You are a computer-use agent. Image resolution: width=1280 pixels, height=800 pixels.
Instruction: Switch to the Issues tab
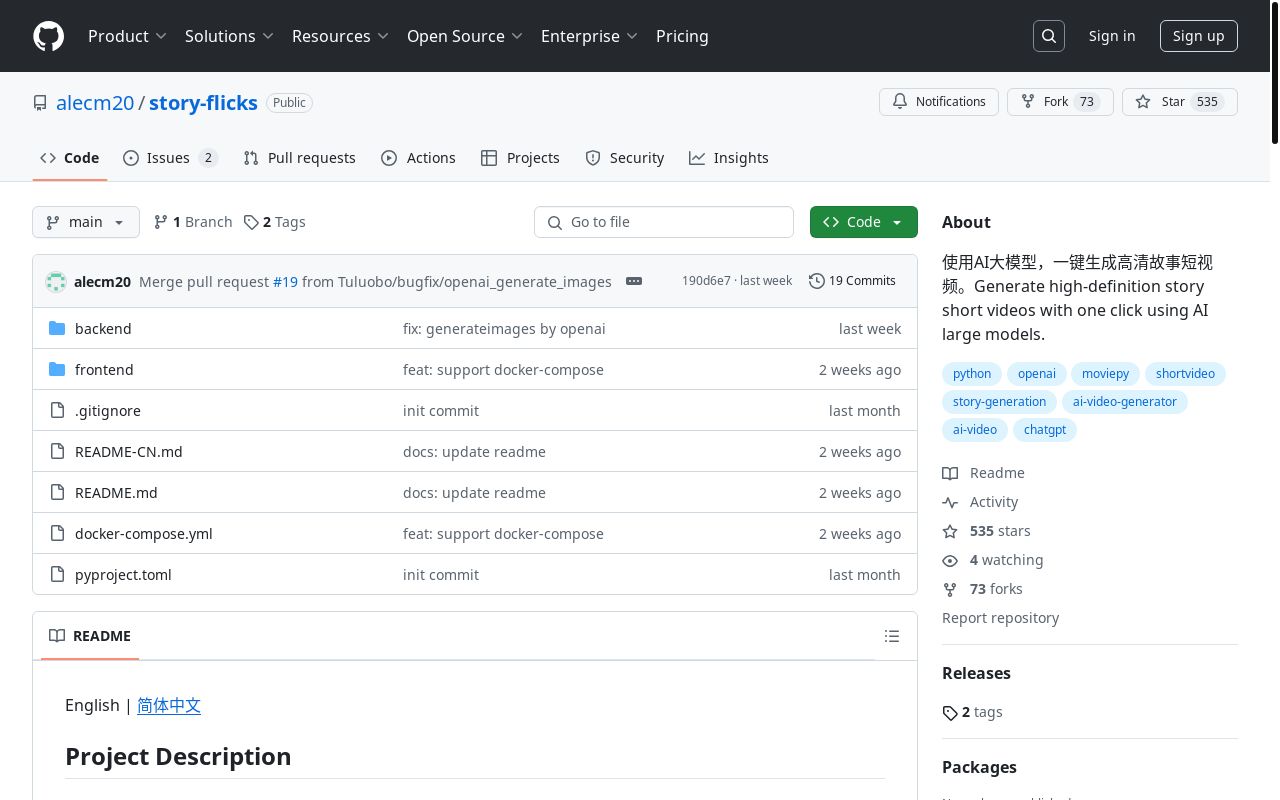(169, 158)
